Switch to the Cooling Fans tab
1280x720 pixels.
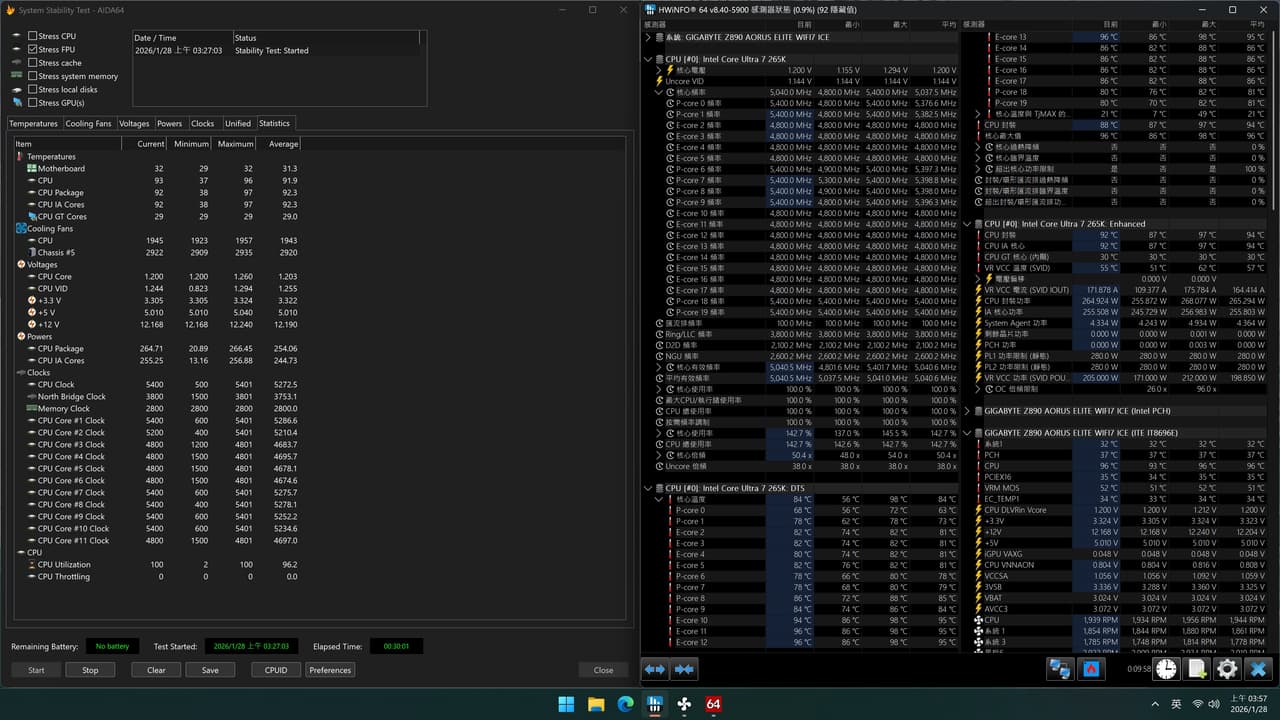[88, 124]
